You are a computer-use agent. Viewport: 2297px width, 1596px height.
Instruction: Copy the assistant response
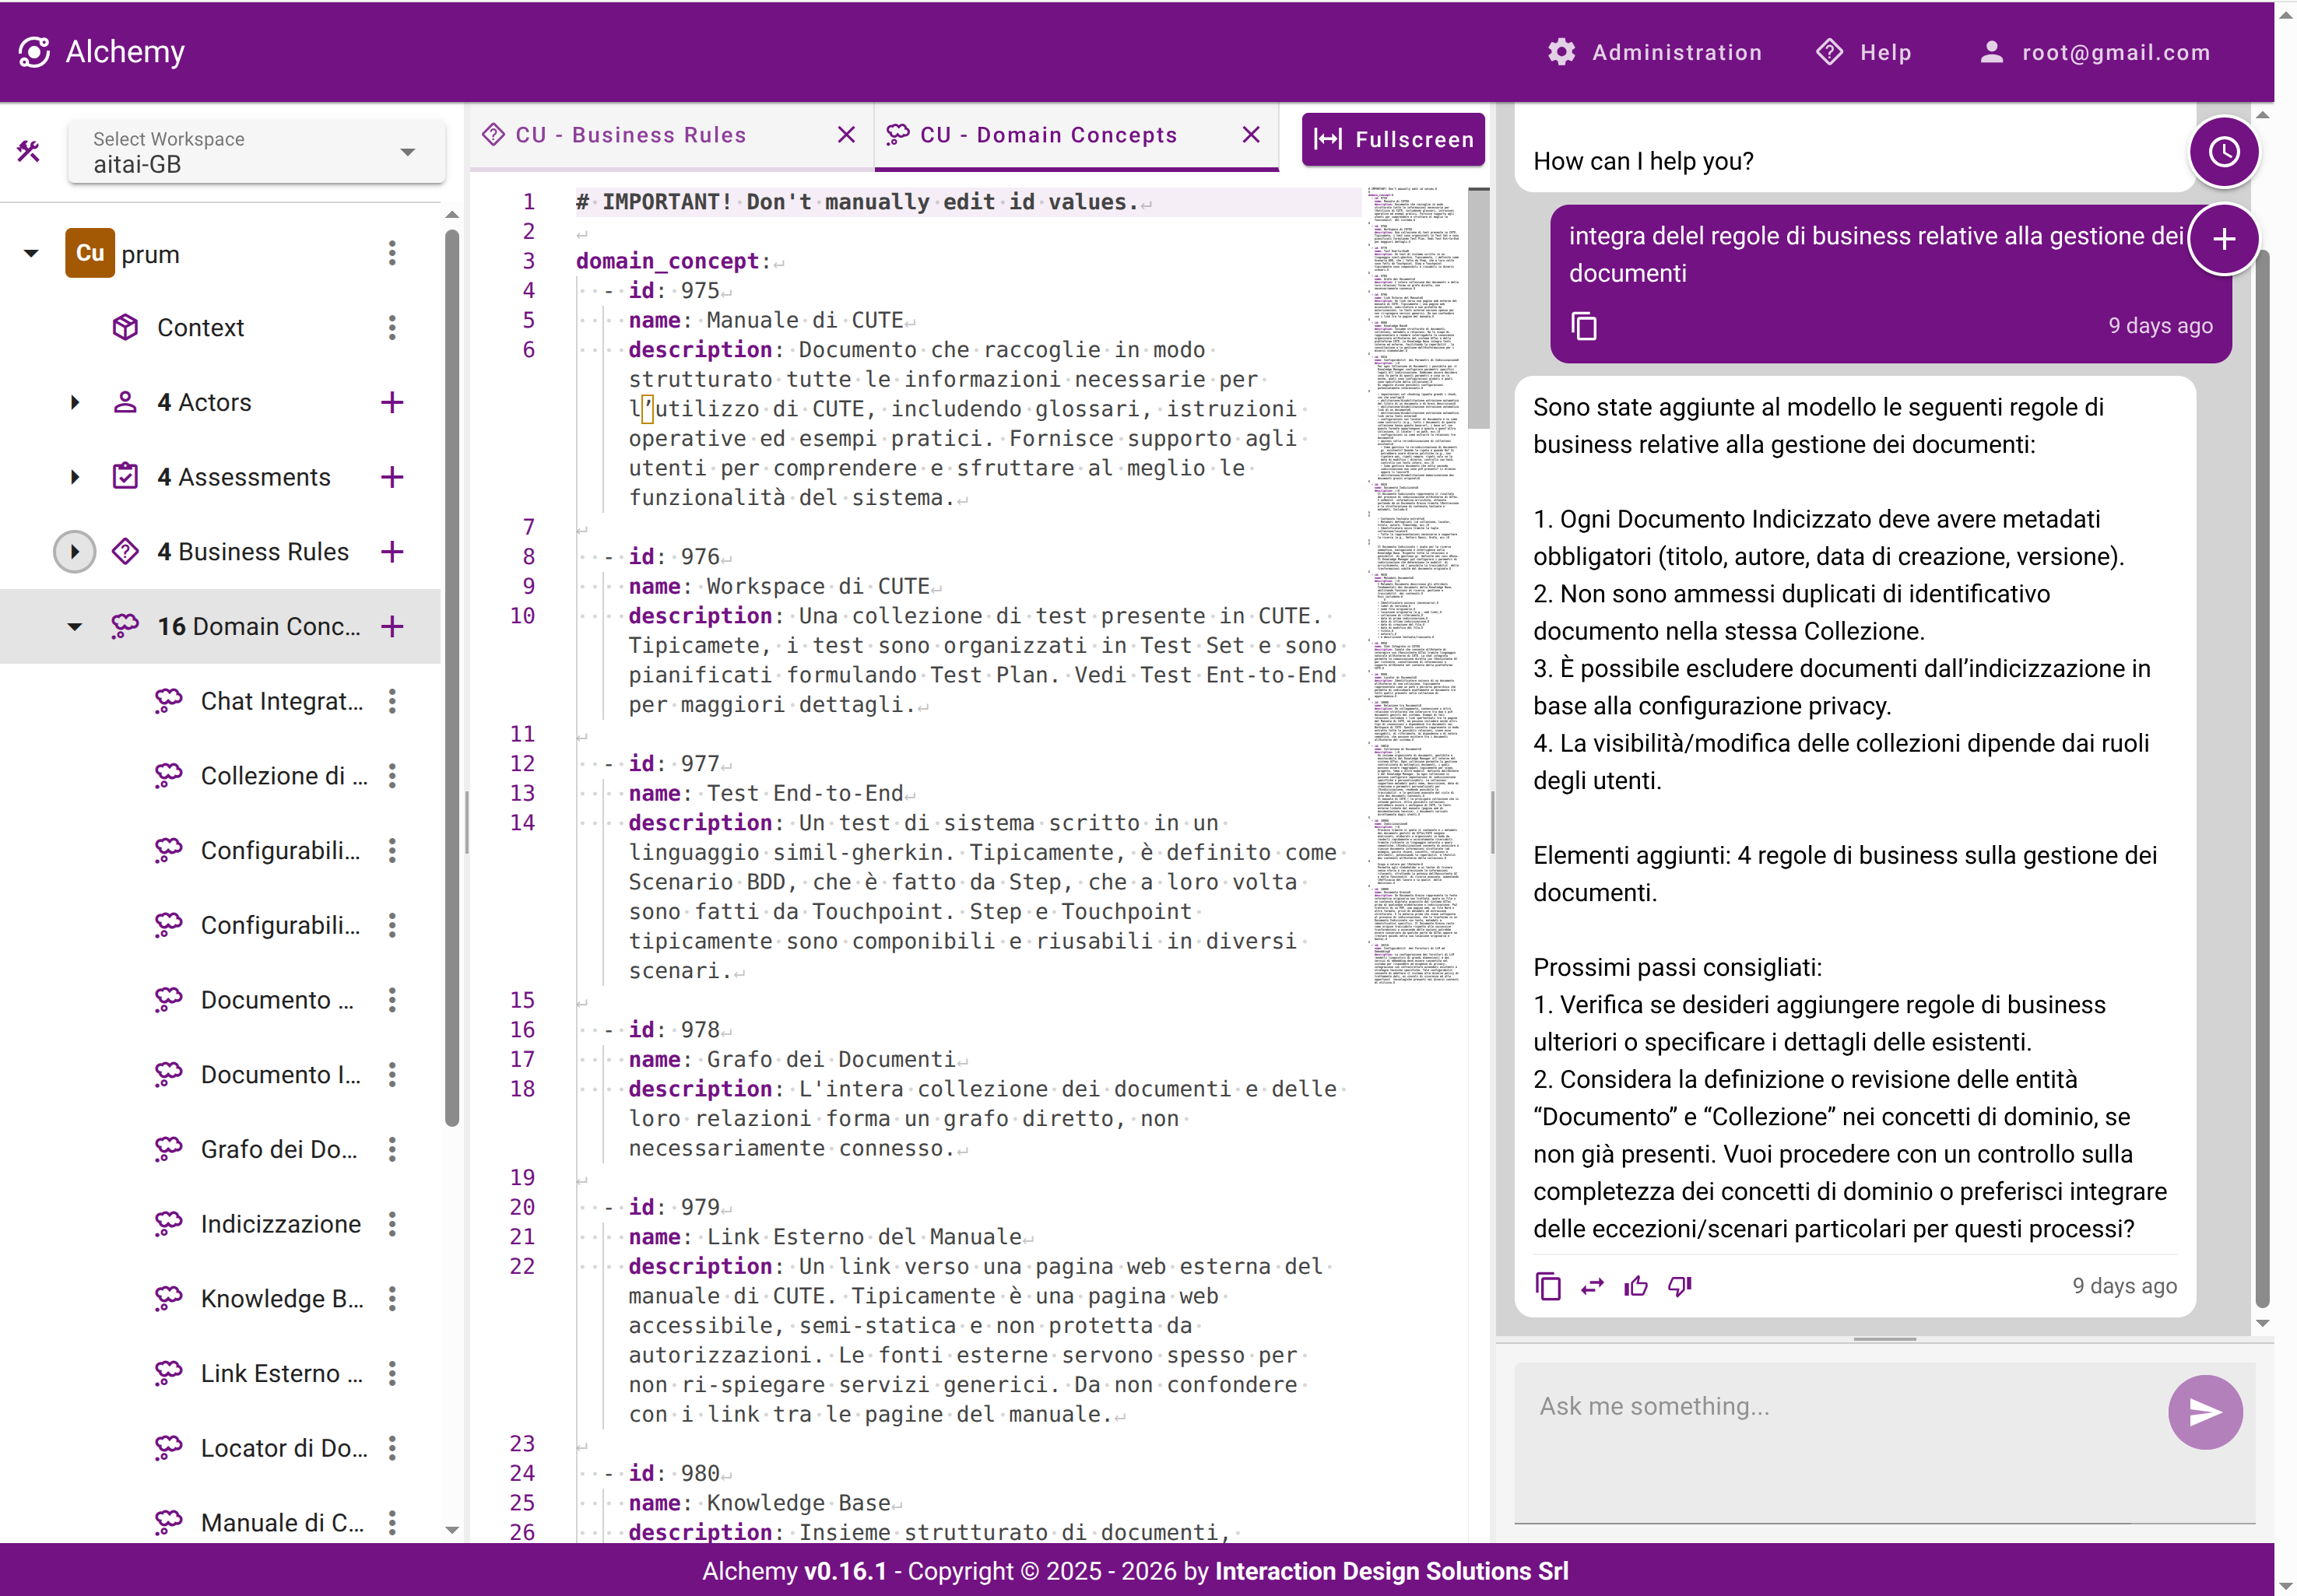1548,1286
